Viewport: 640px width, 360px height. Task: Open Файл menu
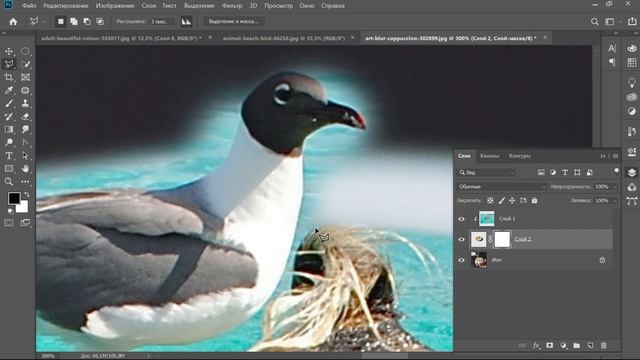click(29, 6)
